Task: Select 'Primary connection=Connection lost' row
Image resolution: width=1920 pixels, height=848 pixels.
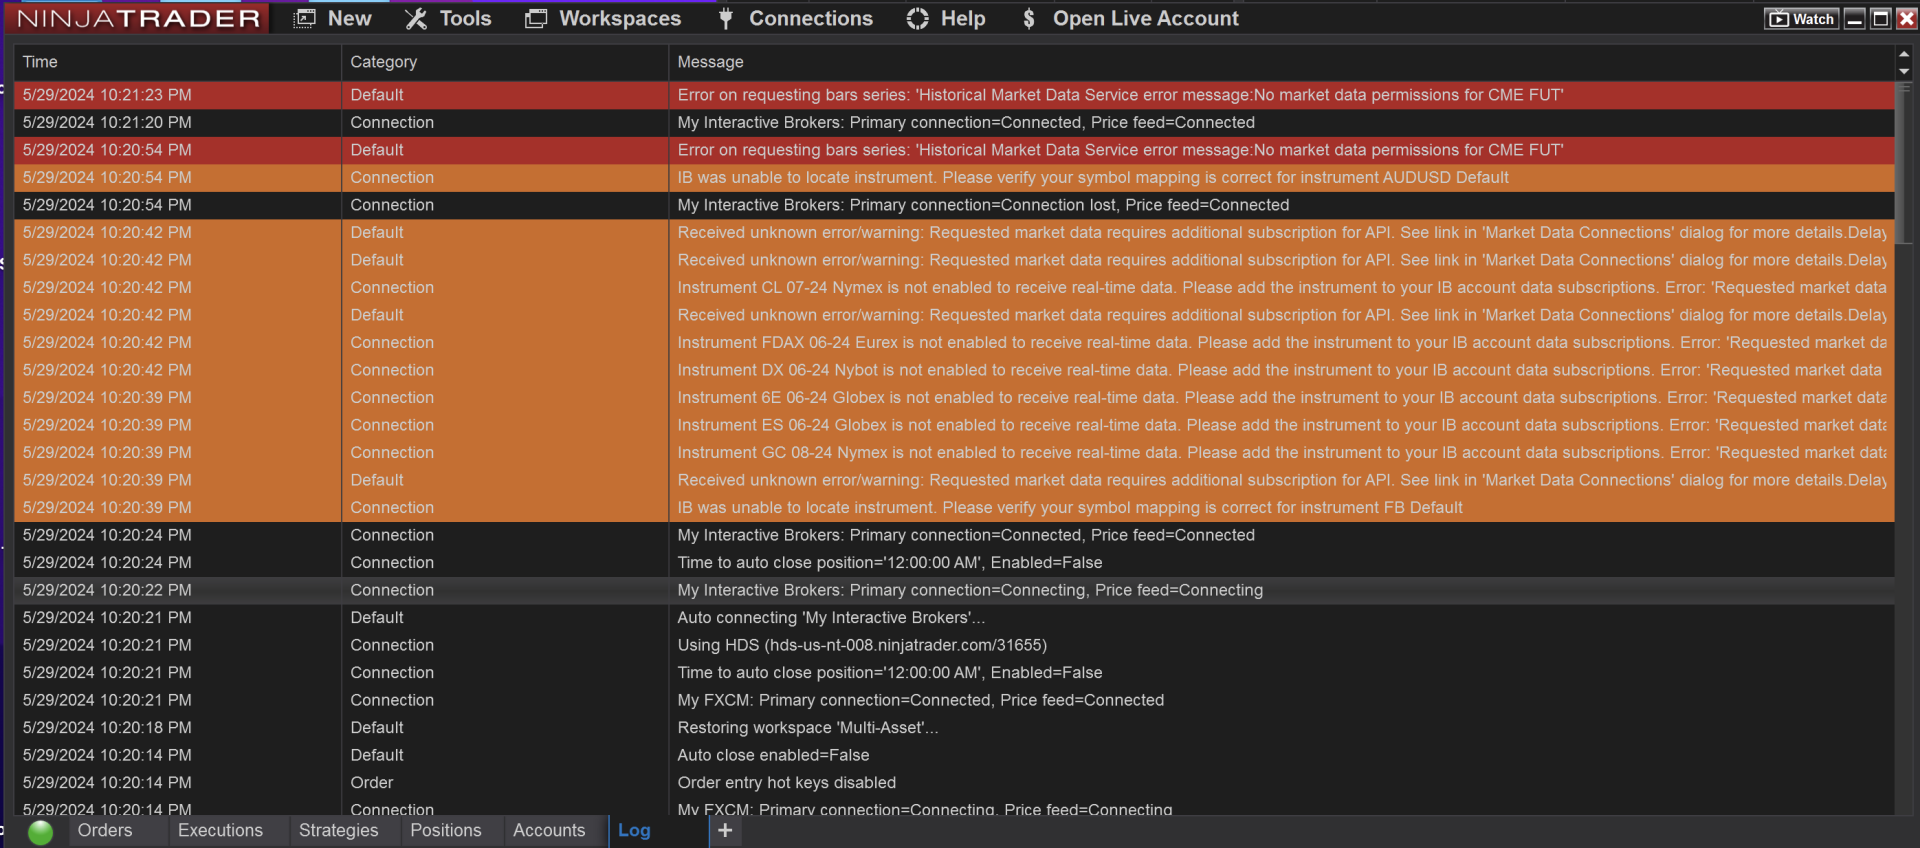Action: 954,205
